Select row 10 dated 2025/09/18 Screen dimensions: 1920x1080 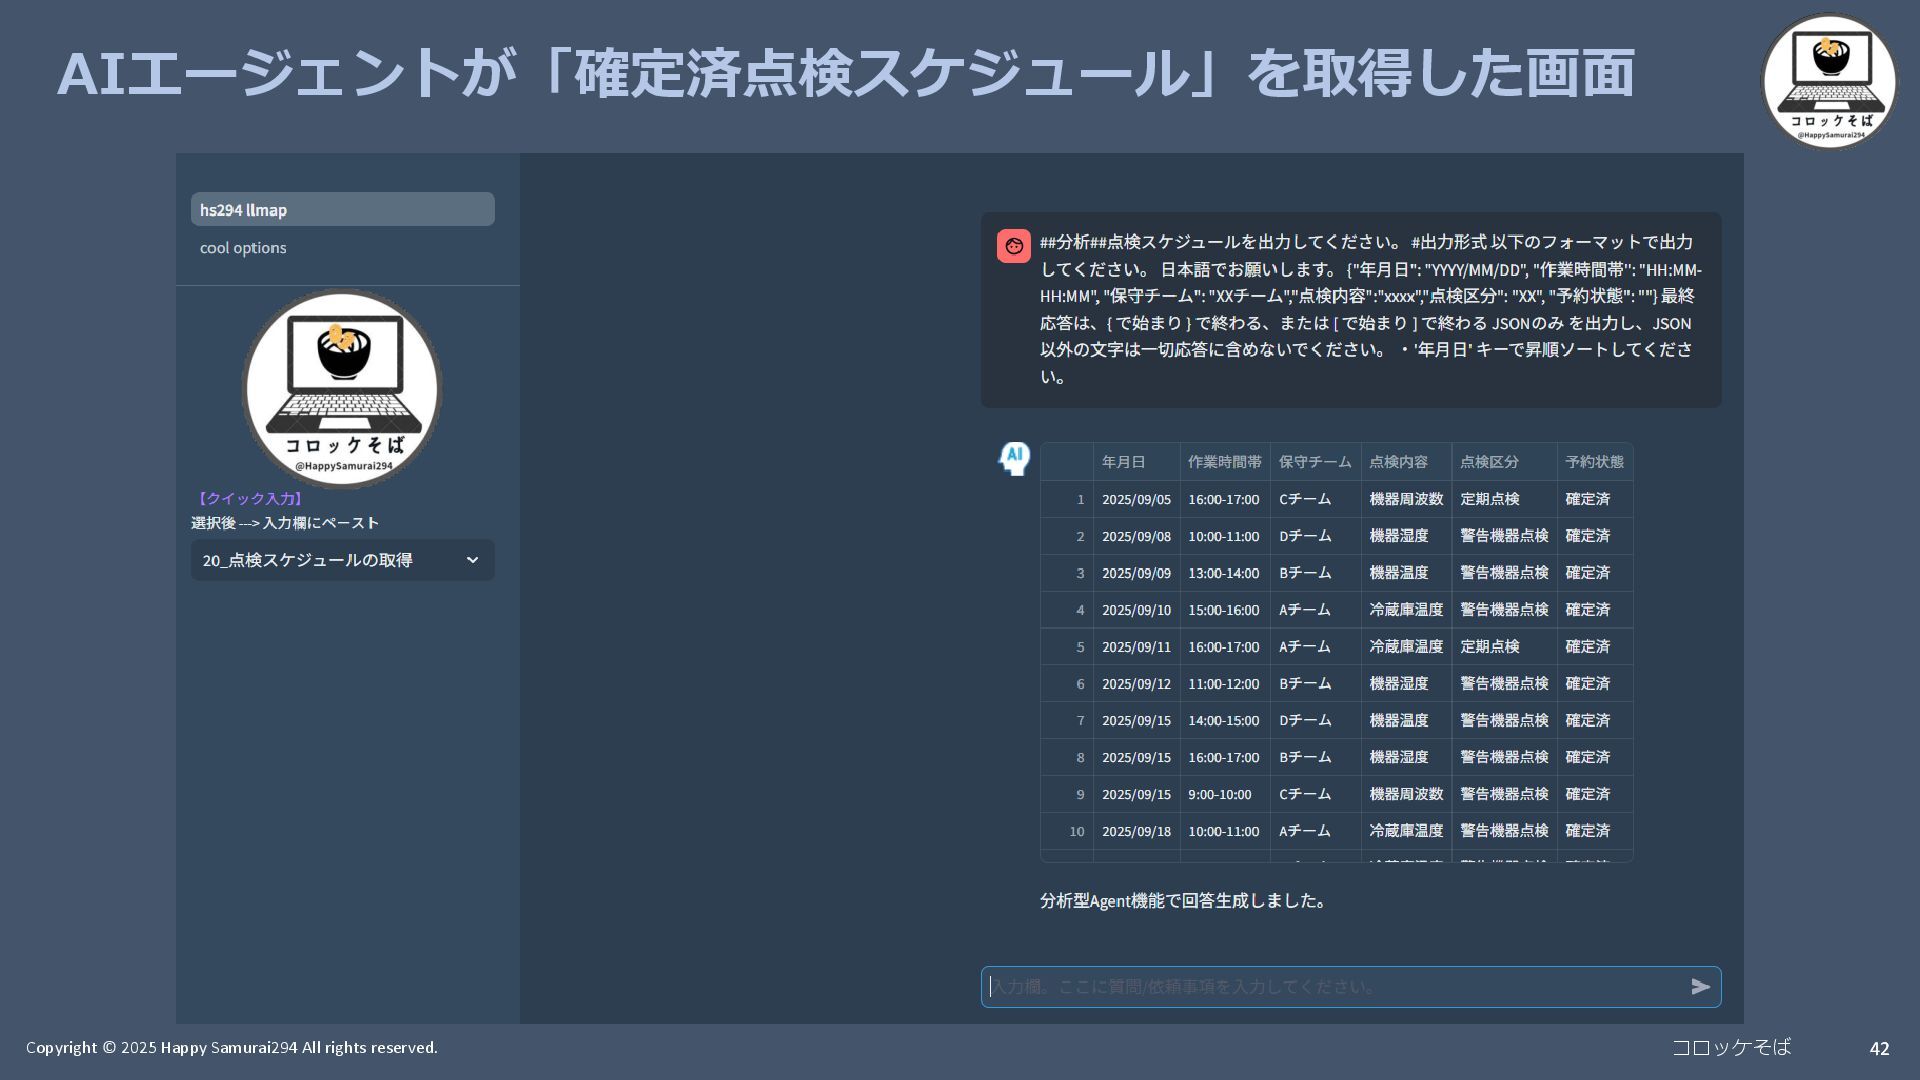point(1136,831)
